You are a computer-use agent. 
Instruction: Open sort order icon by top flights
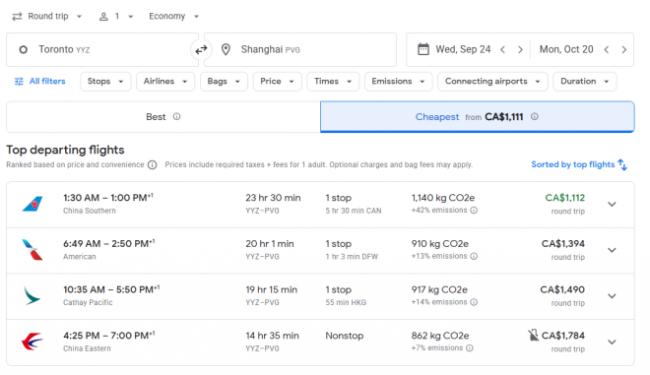pyautogui.click(x=622, y=165)
